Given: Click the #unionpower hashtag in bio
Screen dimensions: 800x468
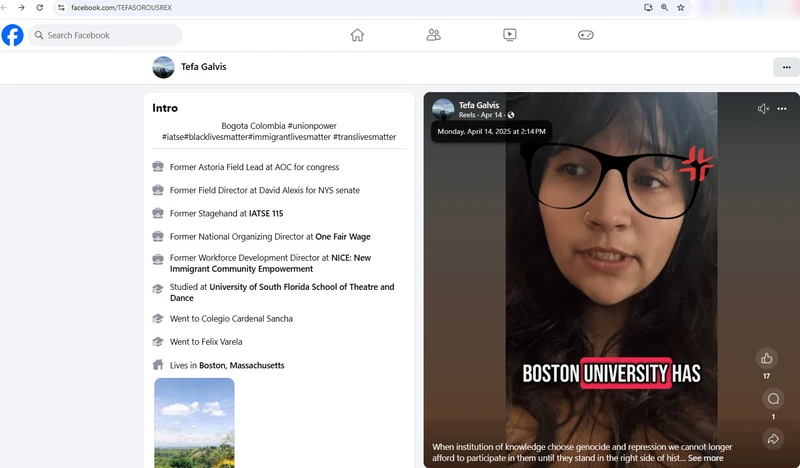Looking at the screenshot, I should click(x=312, y=126).
